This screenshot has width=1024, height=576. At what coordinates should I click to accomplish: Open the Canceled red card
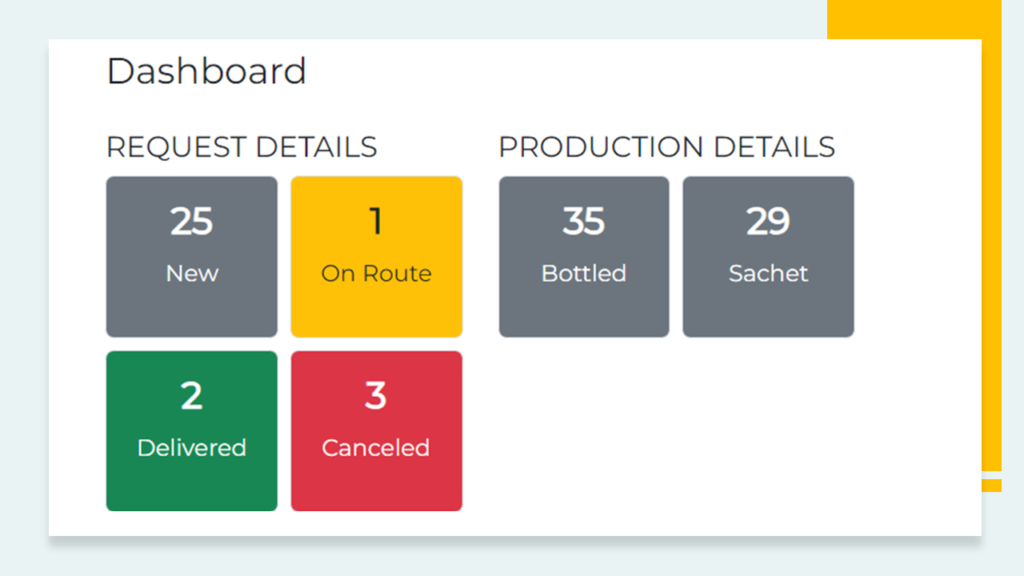377,431
